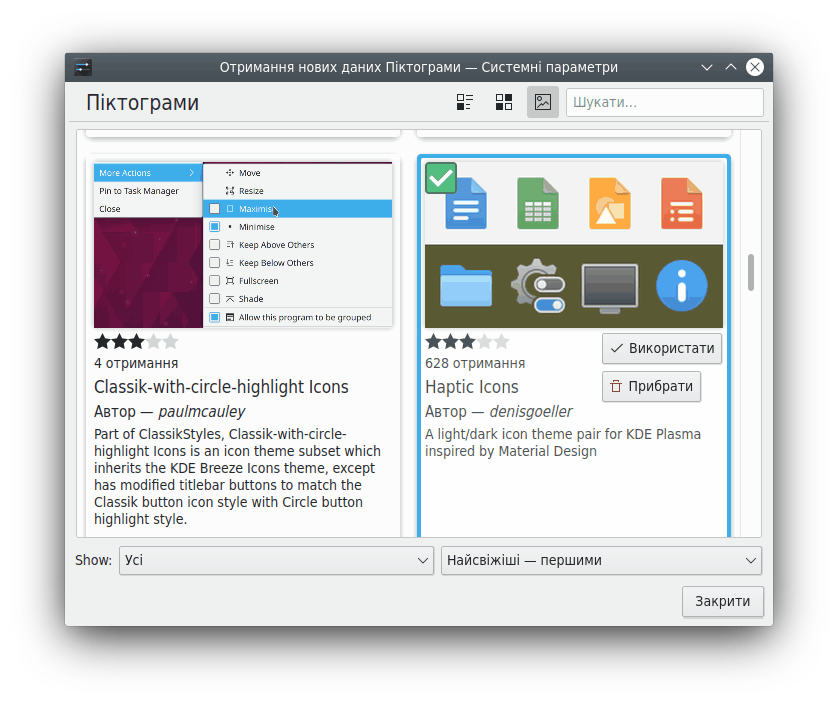Open the Show filter dropdown
Screen dimensions: 838x703
[x=275, y=561]
